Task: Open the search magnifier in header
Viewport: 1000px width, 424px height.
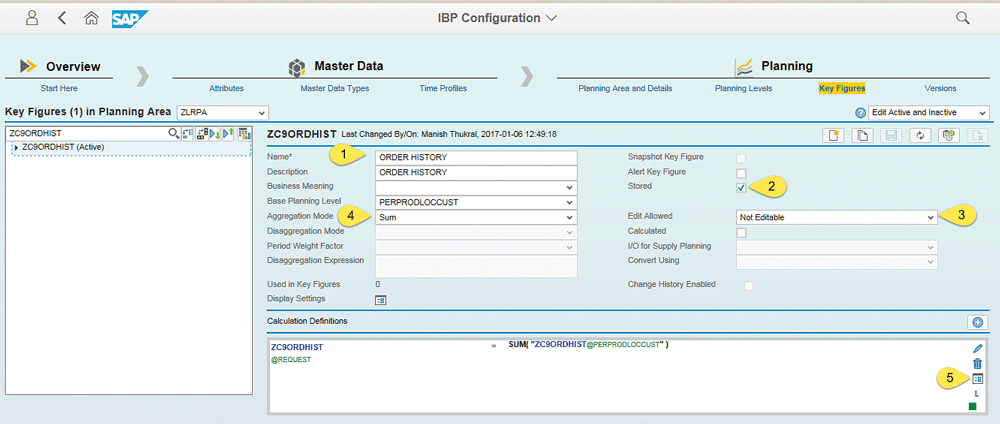Action: click(962, 18)
